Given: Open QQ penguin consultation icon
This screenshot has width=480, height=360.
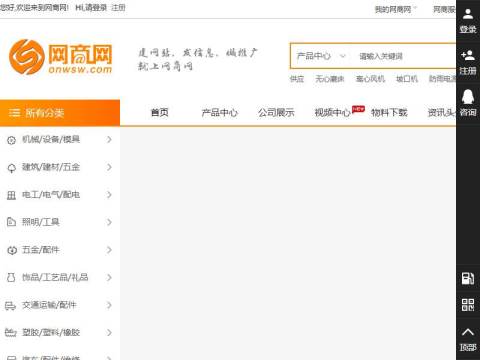Looking at the screenshot, I should coord(468,97).
